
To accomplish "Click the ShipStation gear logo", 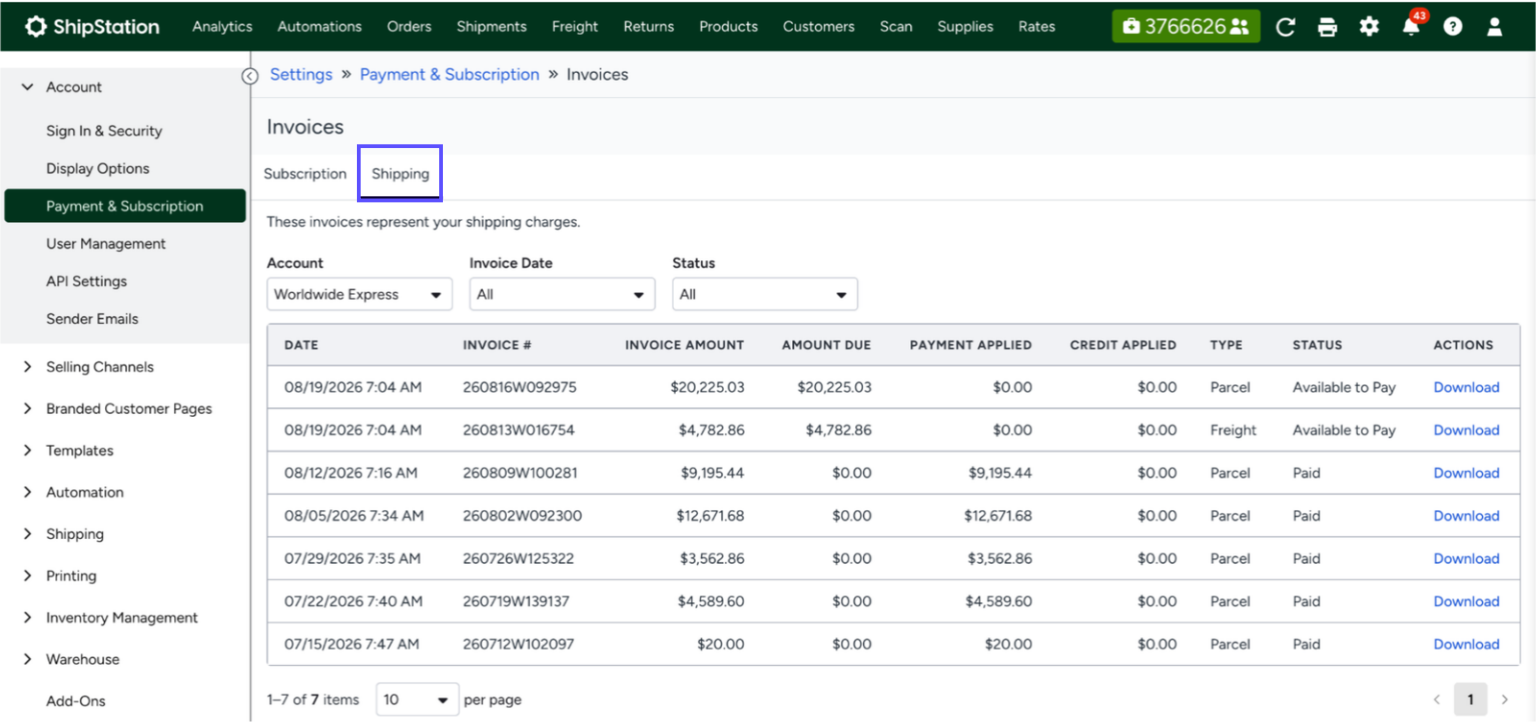I will click(x=35, y=26).
